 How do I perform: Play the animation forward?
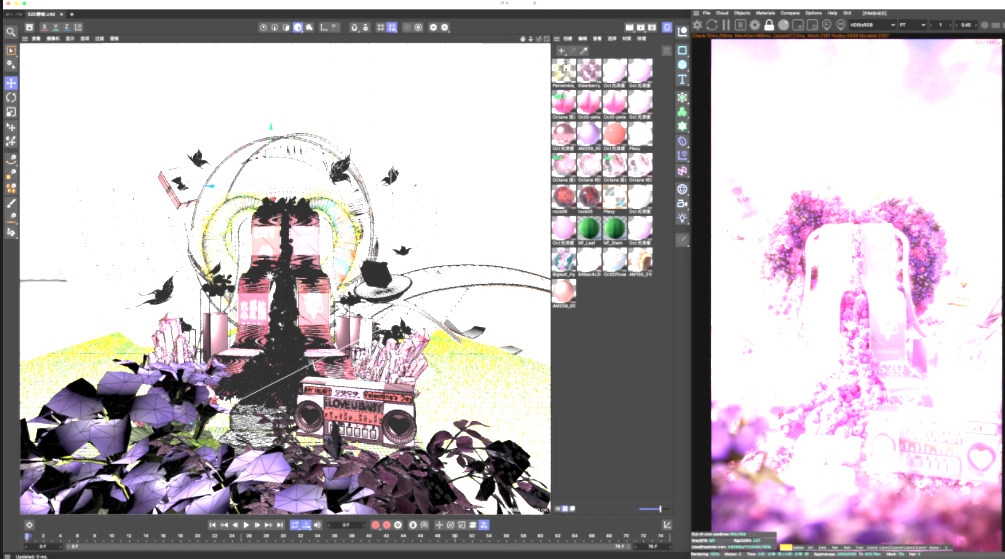[246, 525]
